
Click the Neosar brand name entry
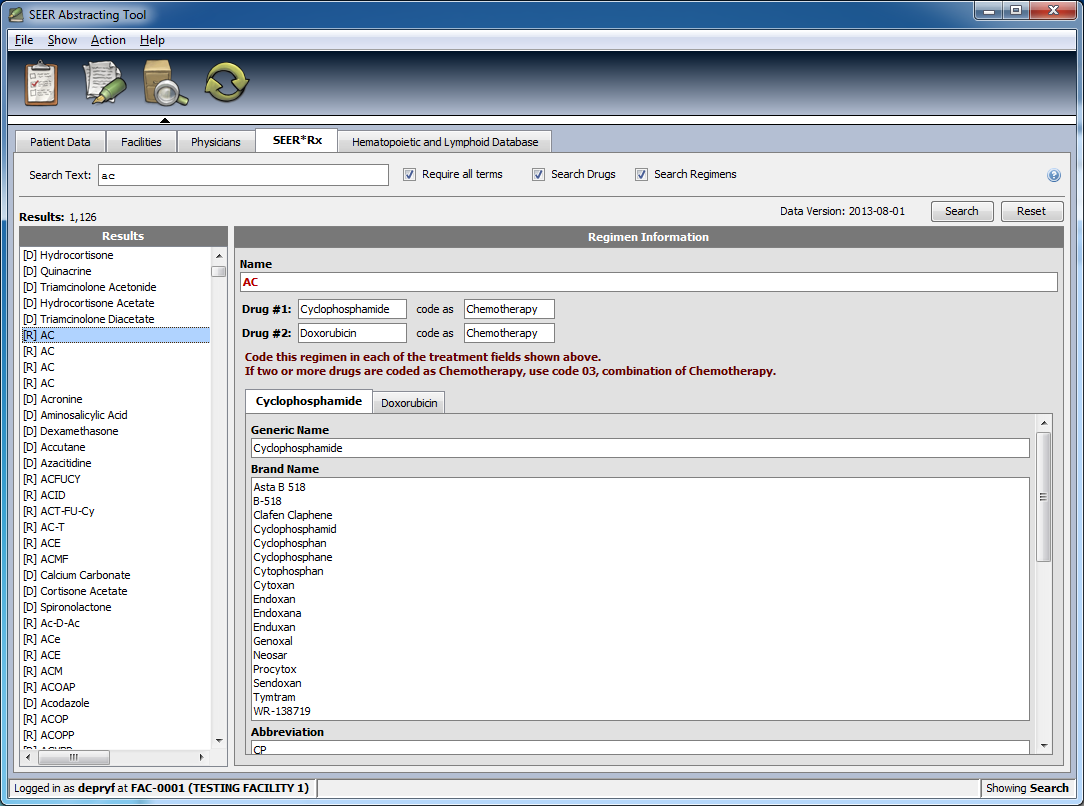click(x=270, y=655)
